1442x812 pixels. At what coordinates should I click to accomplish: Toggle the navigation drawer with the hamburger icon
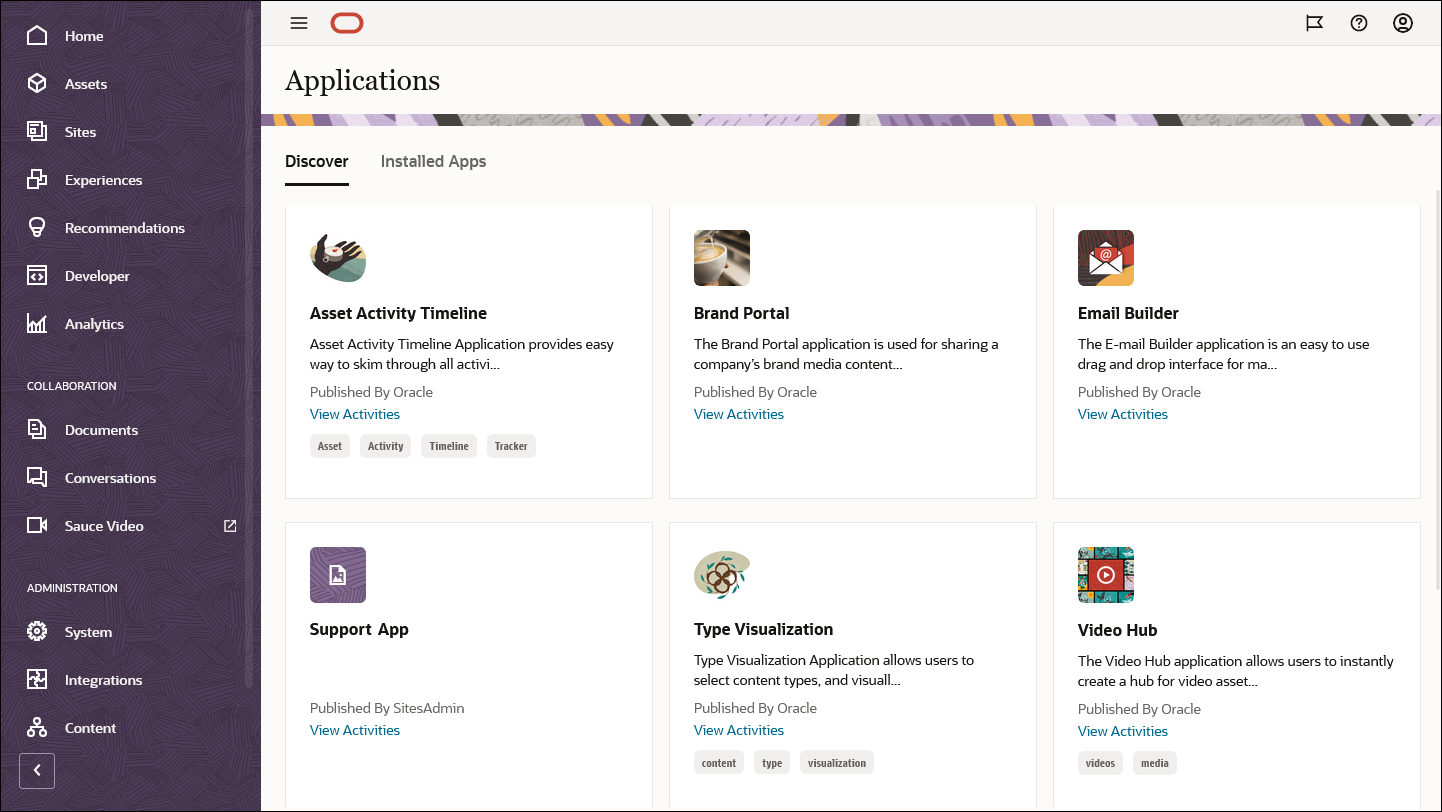coord(298,23)
